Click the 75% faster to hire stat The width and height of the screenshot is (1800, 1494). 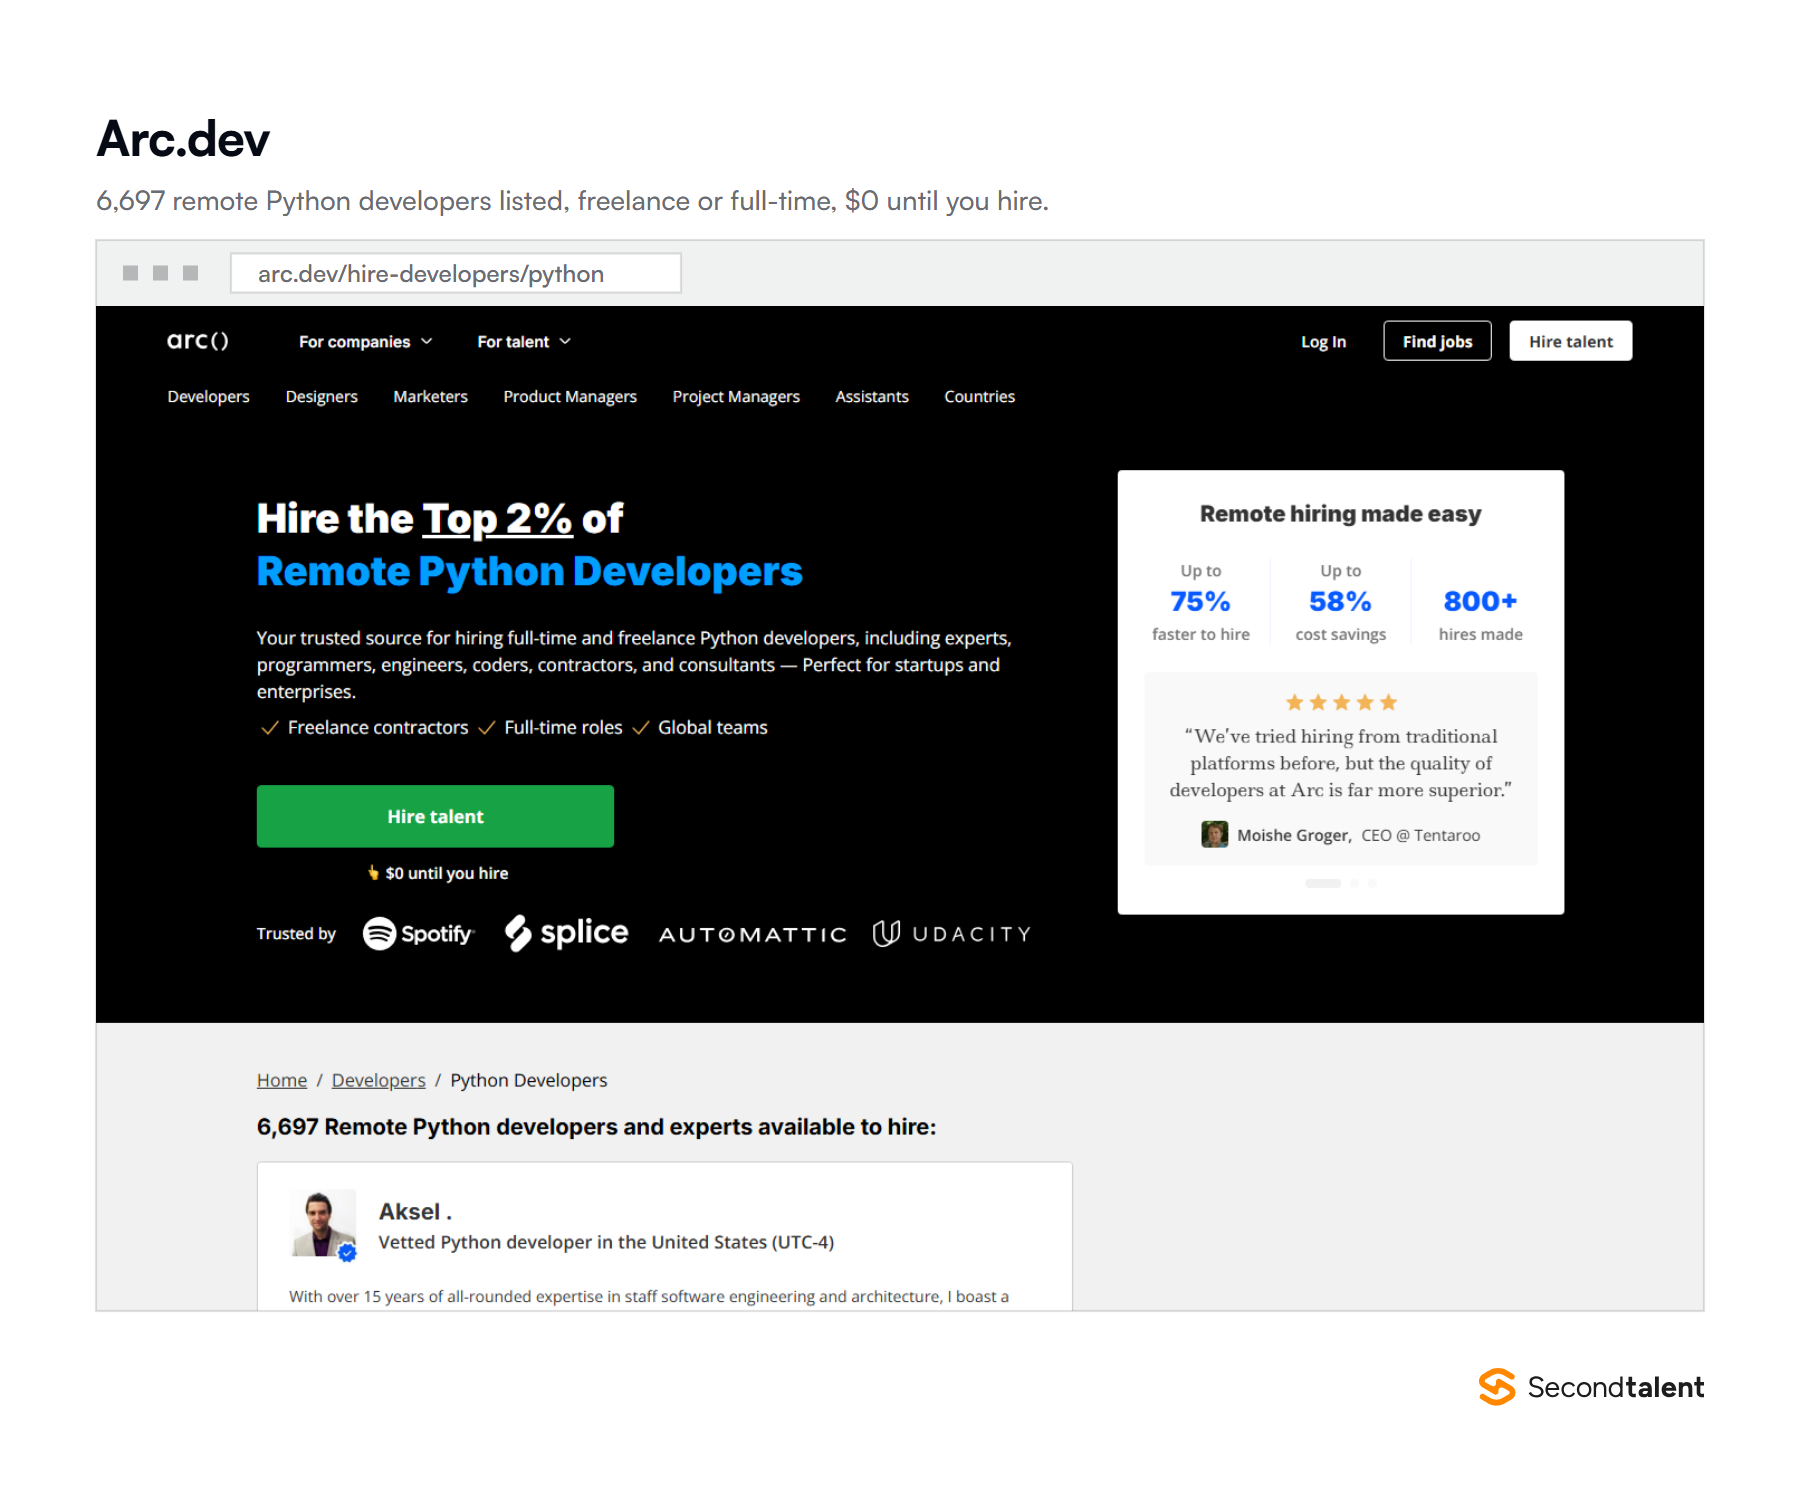tap(1200, 602)
